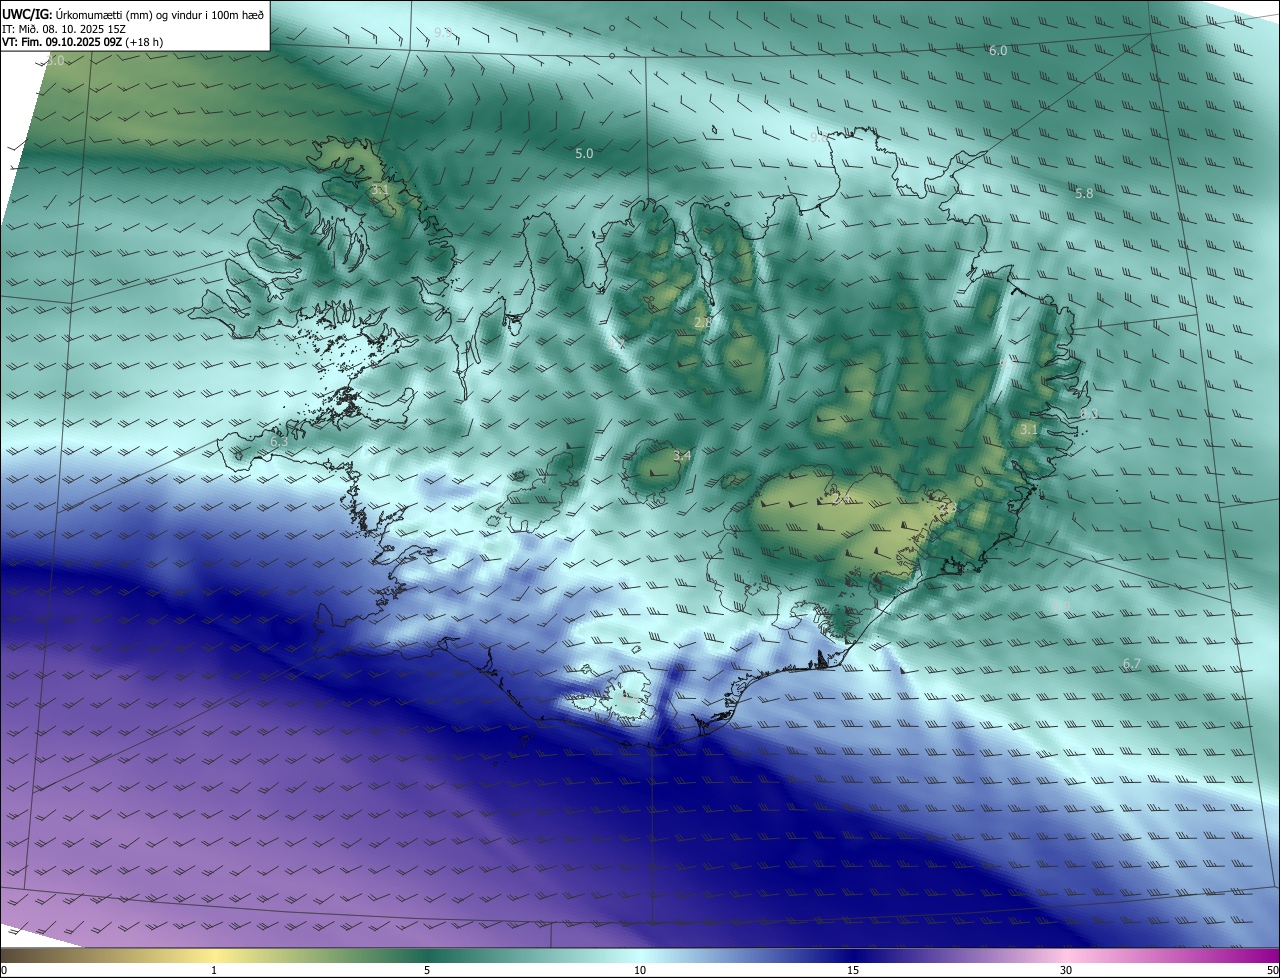The height and width of the screenshot is (978, 1280).
Task: Click the '0' tick on the color scale
Action: click(x=4, y=970)
